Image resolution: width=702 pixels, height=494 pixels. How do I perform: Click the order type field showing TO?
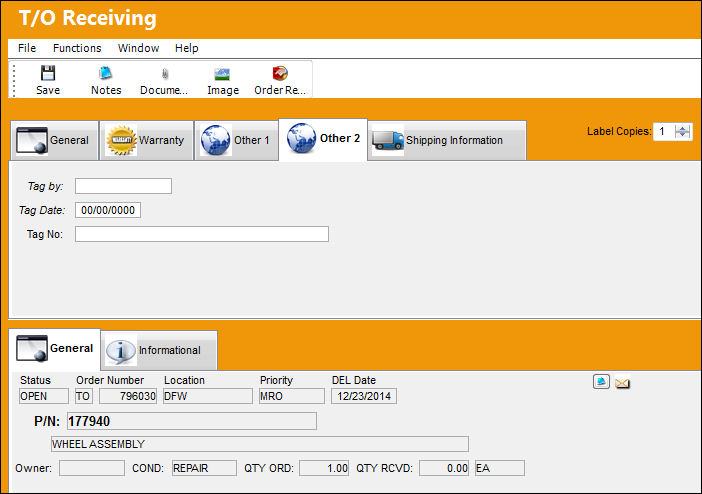[x=84, y=396]
